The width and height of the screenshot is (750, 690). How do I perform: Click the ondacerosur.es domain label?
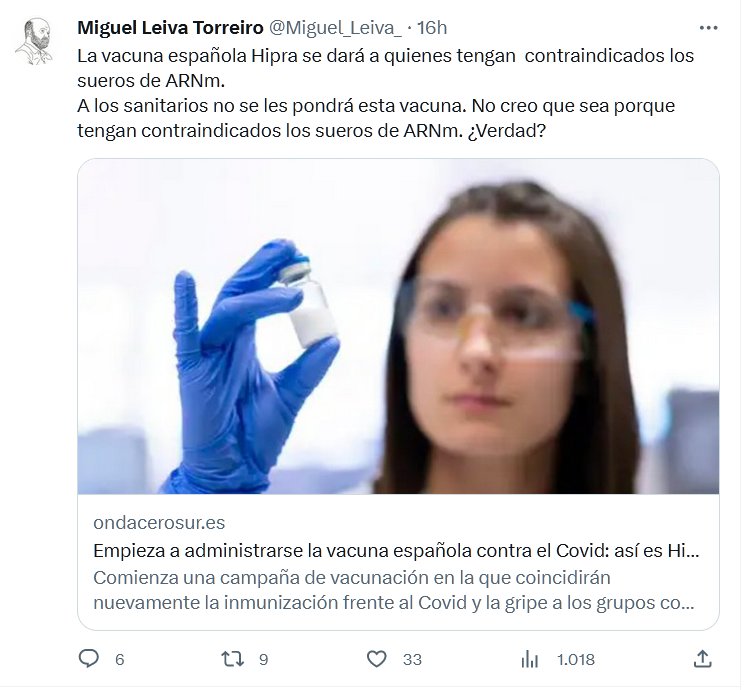(x=159, y=522)
